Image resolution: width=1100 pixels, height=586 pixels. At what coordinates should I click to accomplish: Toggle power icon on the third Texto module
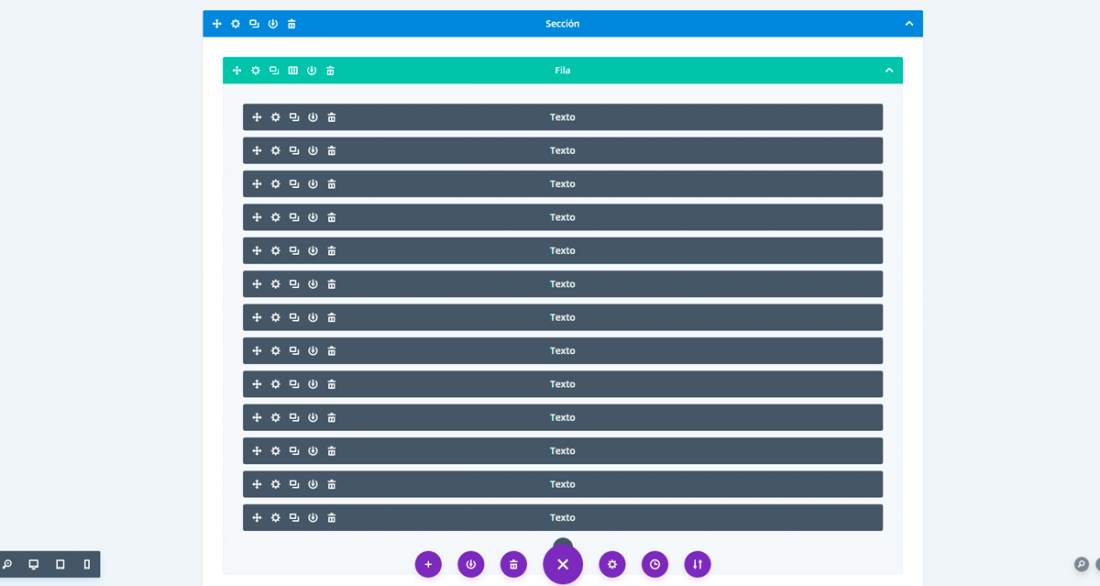(313, 184)
